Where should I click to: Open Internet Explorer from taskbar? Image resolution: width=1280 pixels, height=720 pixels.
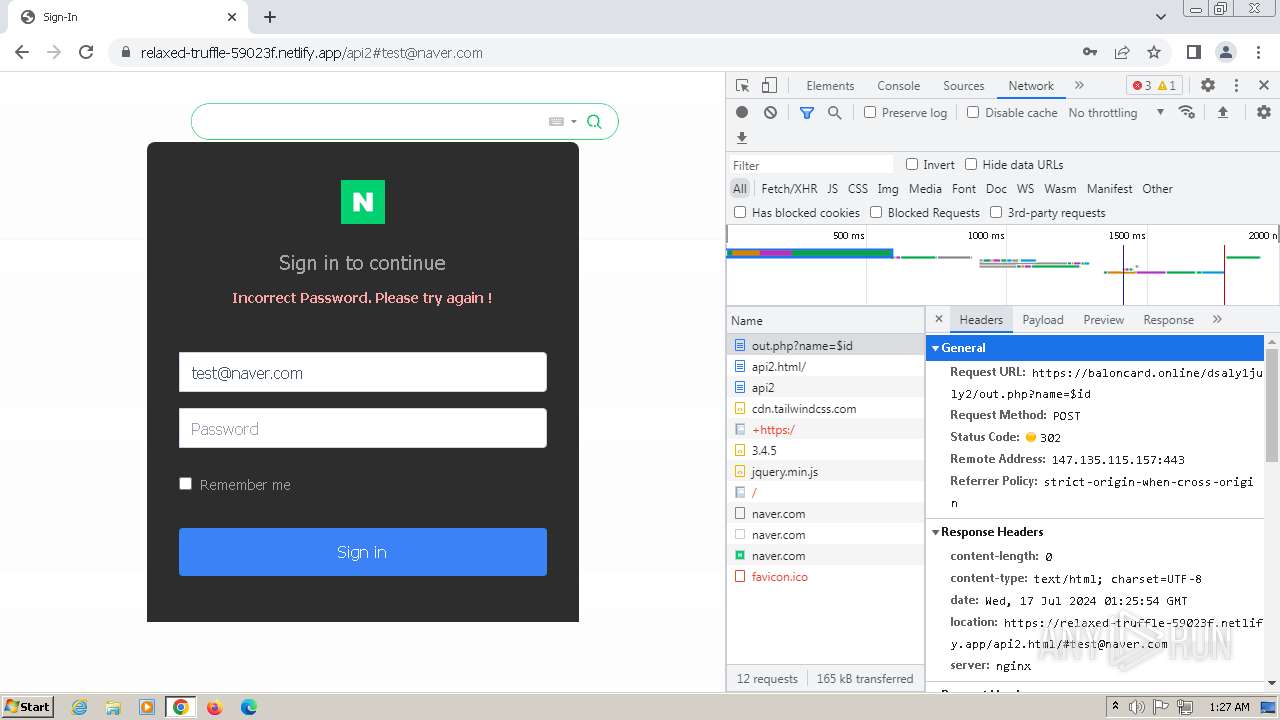point(79,707)
